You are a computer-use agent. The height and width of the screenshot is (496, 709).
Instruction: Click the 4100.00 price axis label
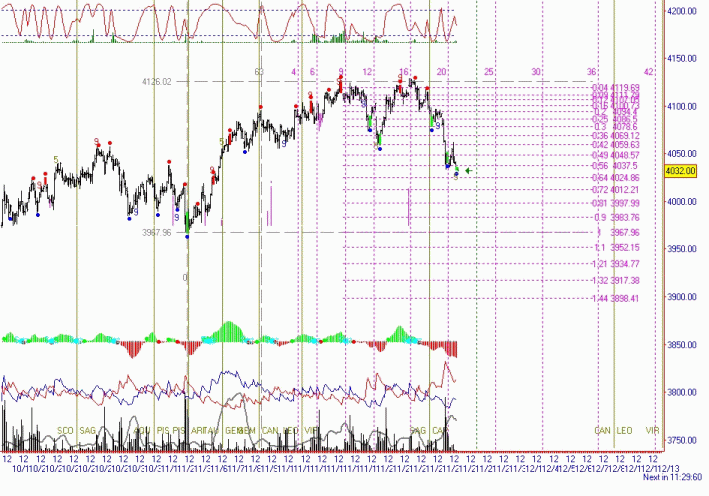pyautogui.click(x=682, y=107)
